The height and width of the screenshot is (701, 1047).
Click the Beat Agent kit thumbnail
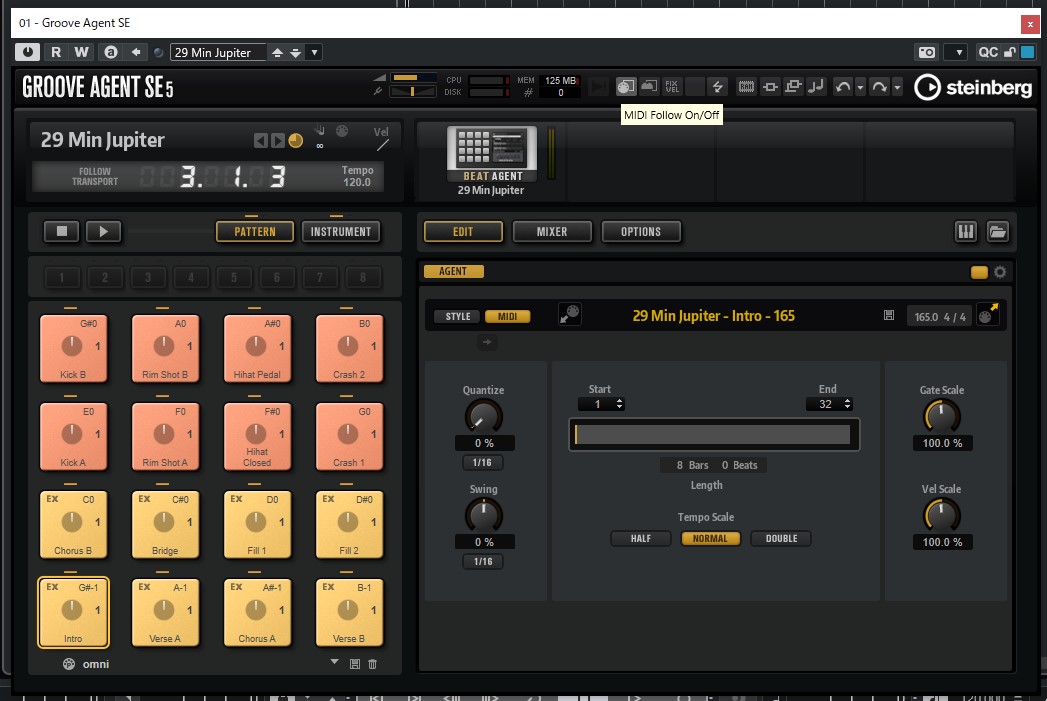coord(492,154)
